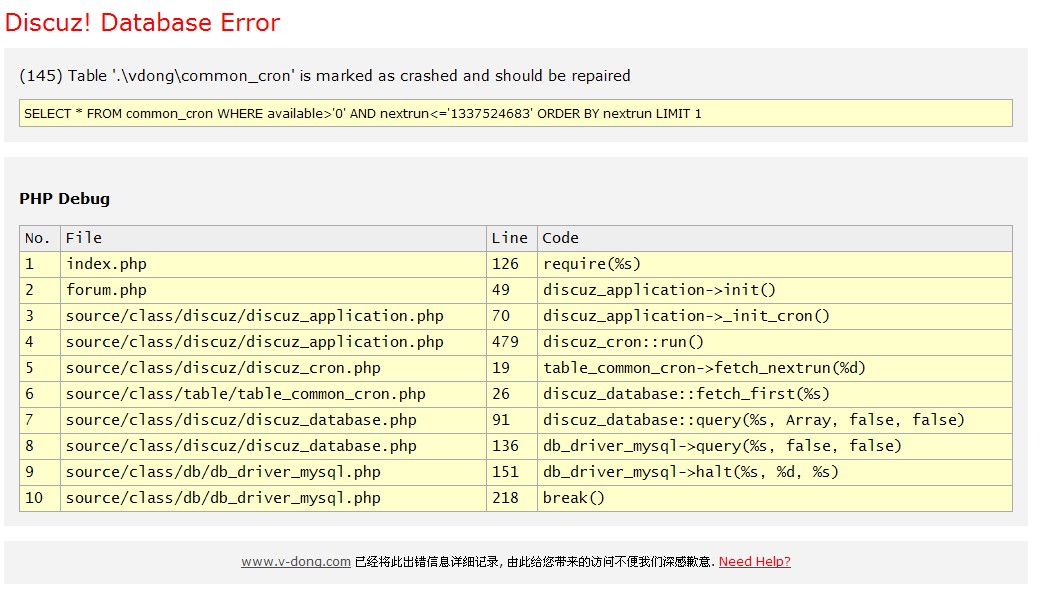The height and width of the screenshot is (590, 1040).
Task: Click line number 136
Action: pos(505,446)
